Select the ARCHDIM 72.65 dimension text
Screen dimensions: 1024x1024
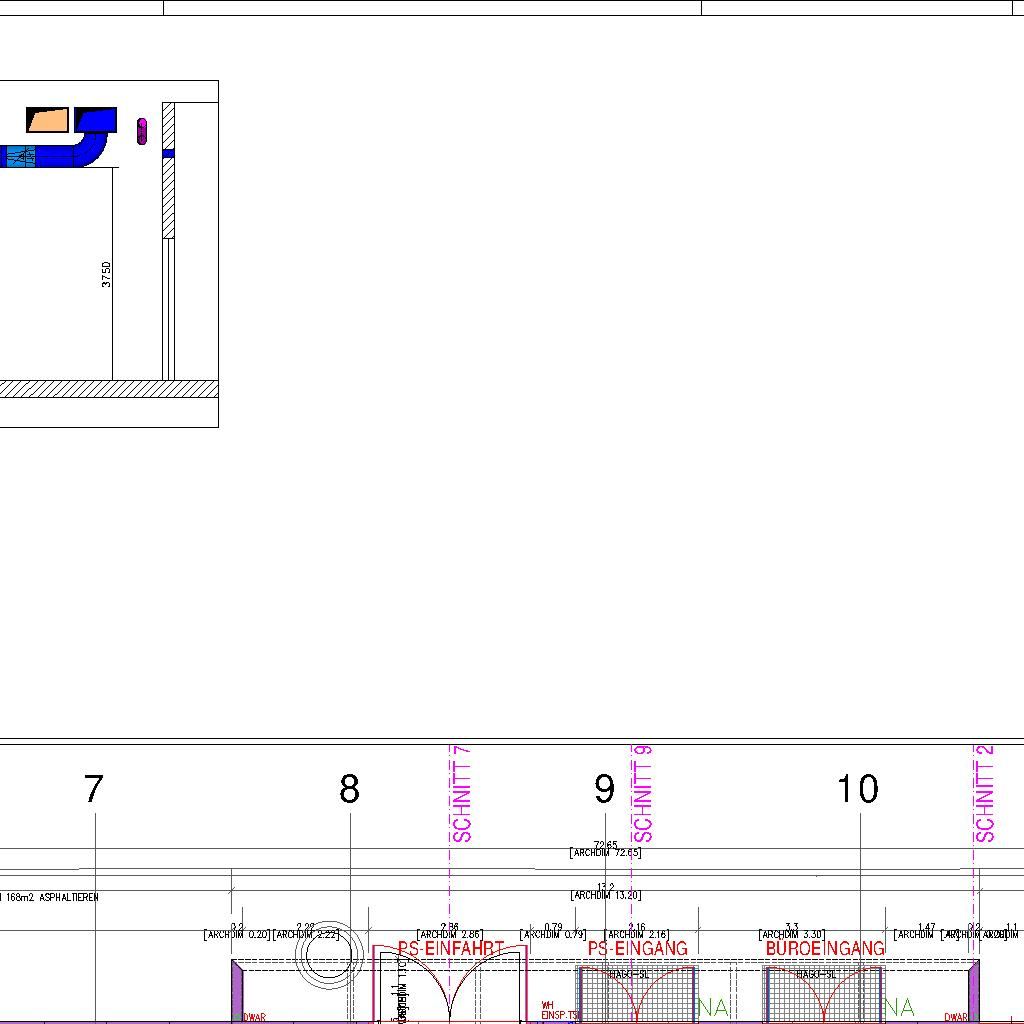(x=605, y=853)
